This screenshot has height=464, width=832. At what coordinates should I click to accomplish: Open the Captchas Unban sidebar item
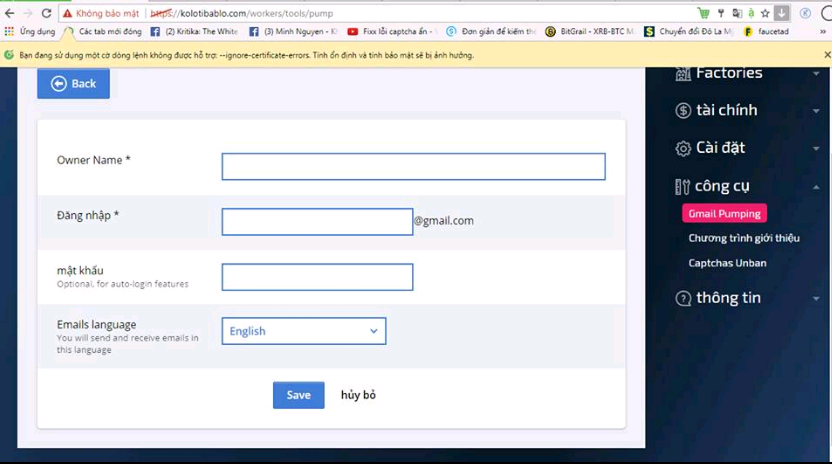tap(727, 263)
